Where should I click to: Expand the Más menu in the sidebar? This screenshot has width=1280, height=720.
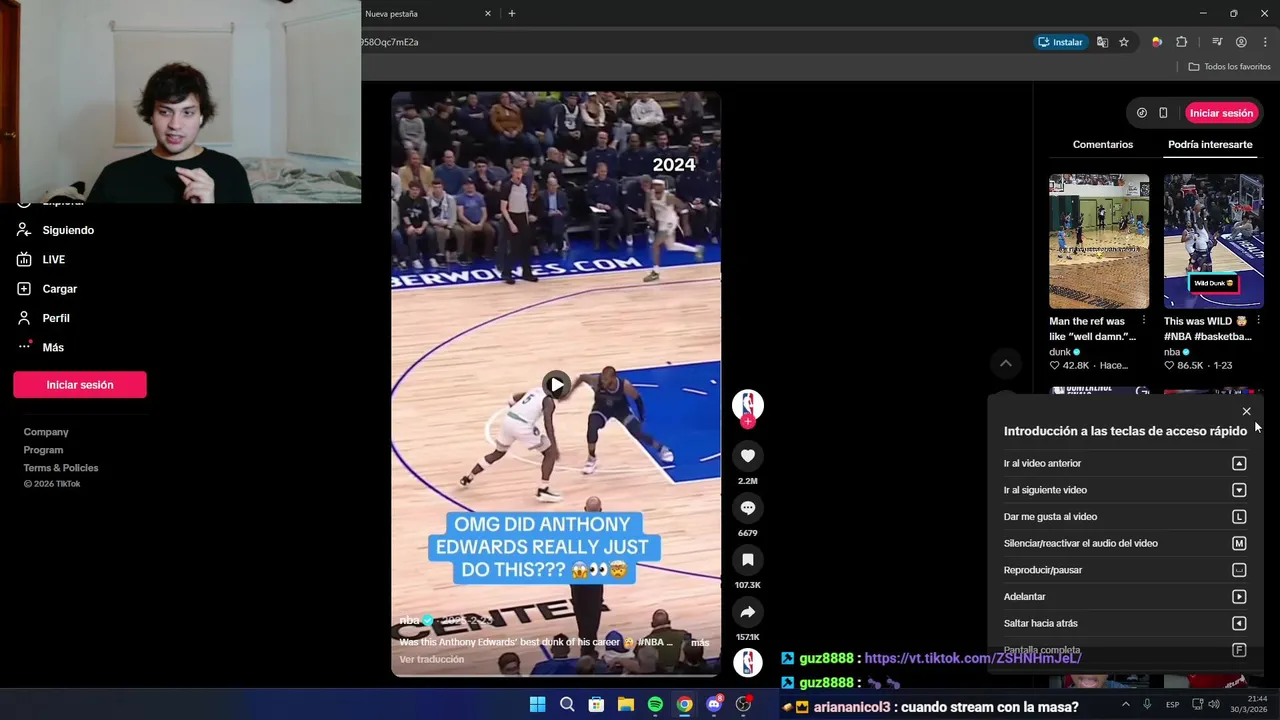click(x=53, y=347)
